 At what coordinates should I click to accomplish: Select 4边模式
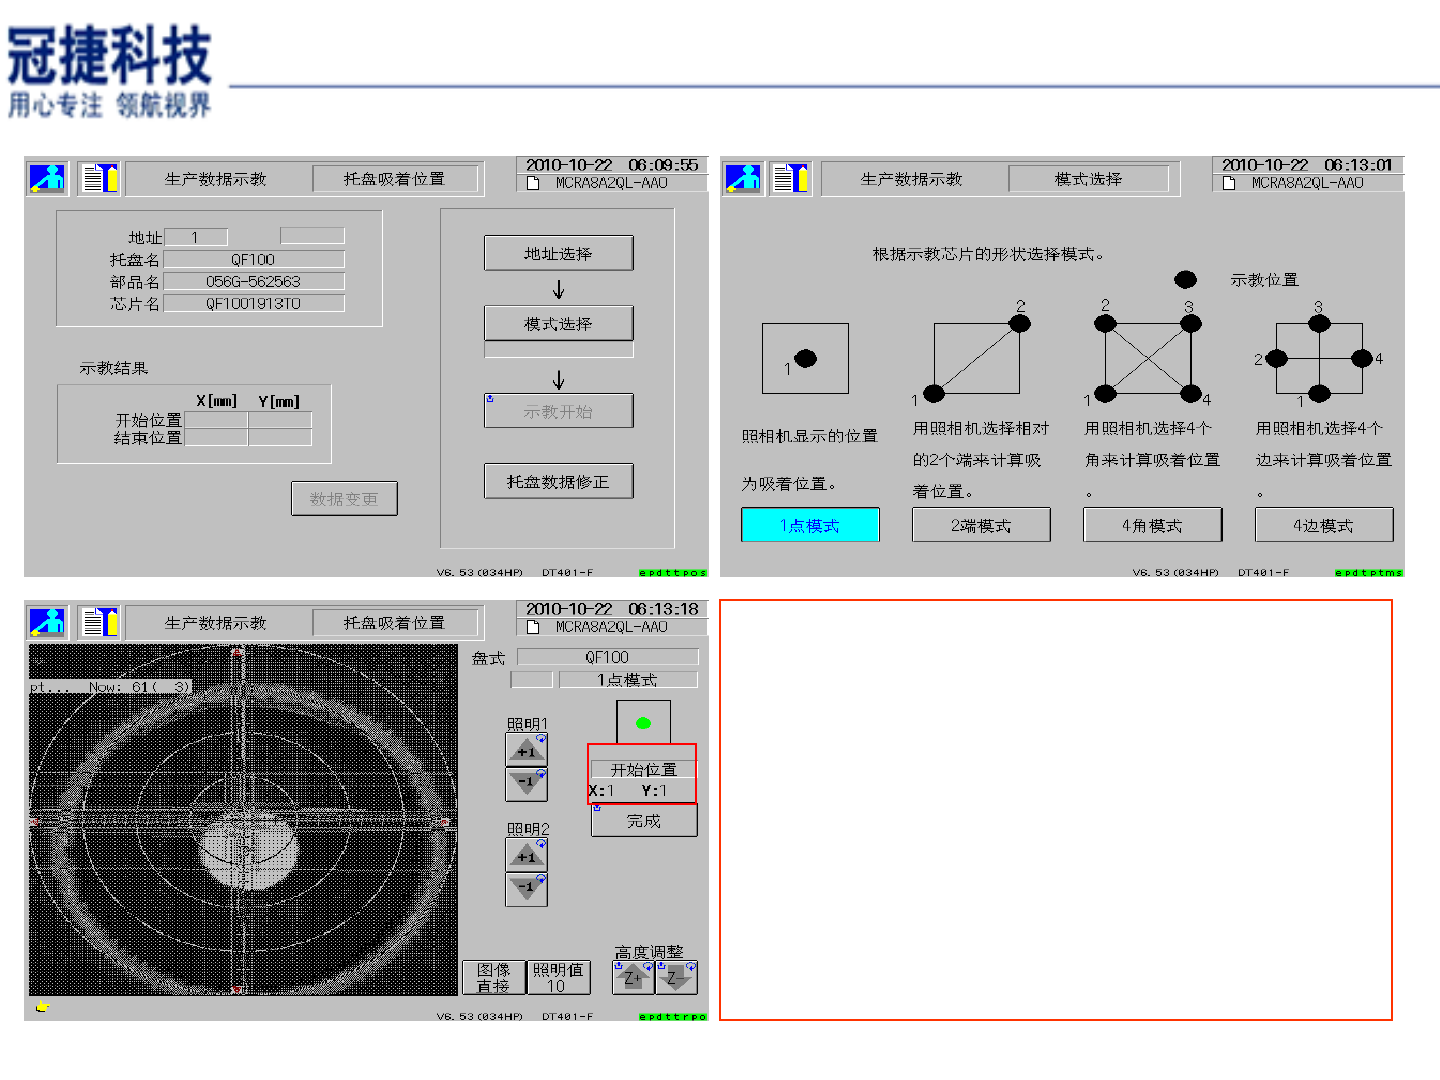pyautogui.click(x=1323, y=525)
